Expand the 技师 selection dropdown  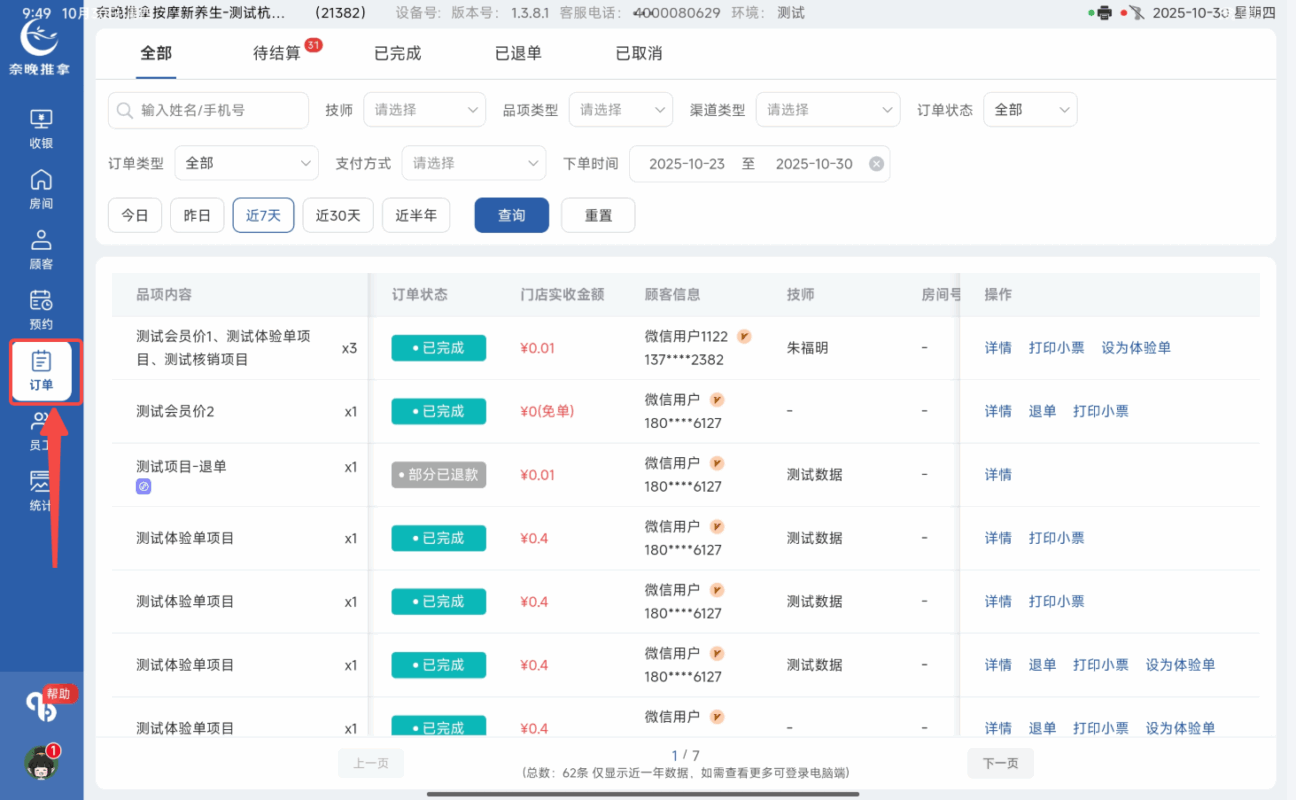424,109
